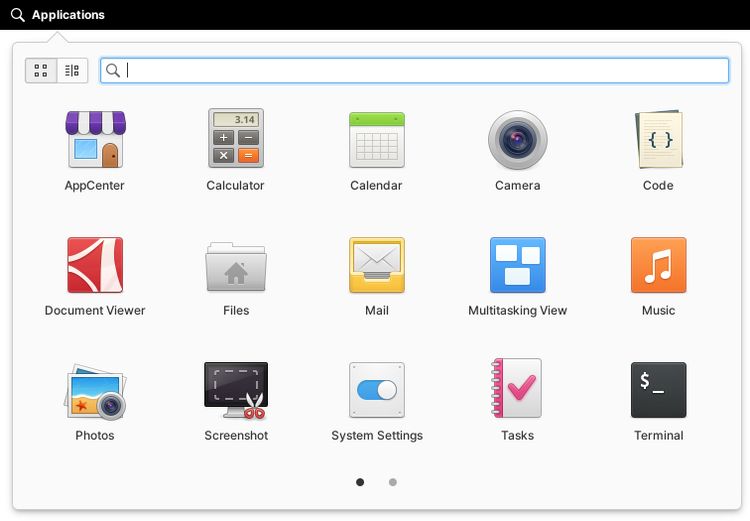Launch Document Viewer
750x521 pixels.
pos(95,265)
